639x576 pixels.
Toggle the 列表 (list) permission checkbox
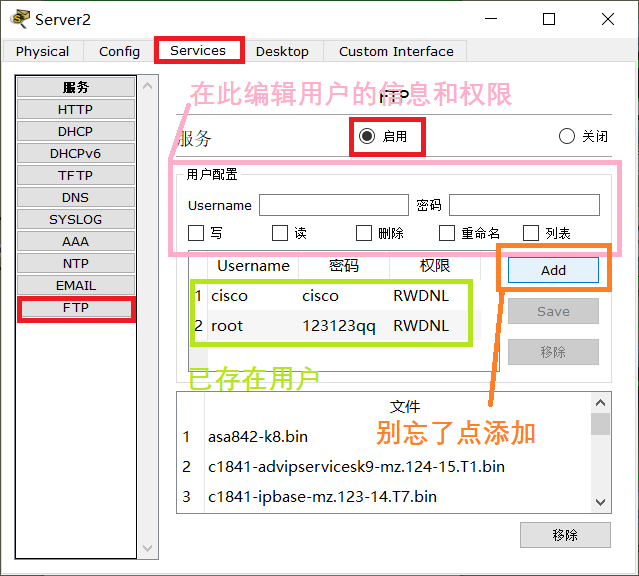[x=531, y=233]
